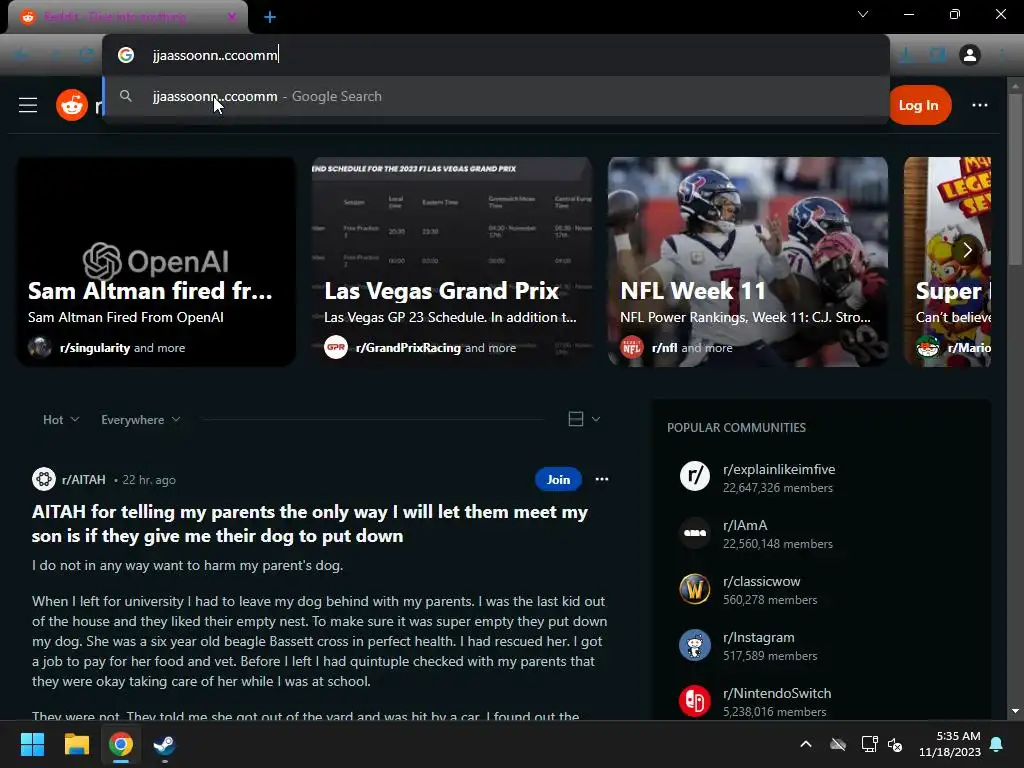The image size is (1024, 768).
Task: Click the GPR community avatar icon
Action: tap(336, 347)
